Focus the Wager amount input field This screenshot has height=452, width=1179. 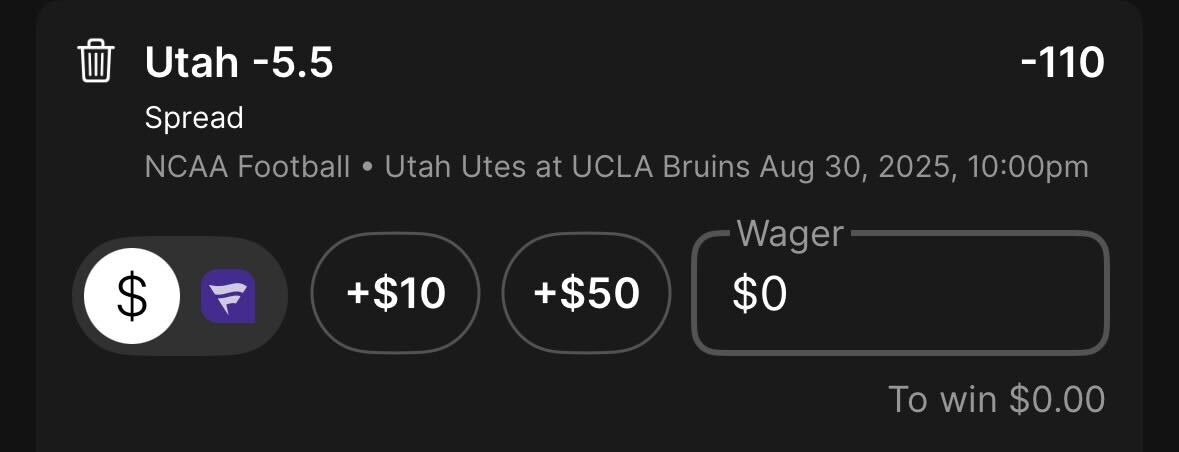coord(900,293)
